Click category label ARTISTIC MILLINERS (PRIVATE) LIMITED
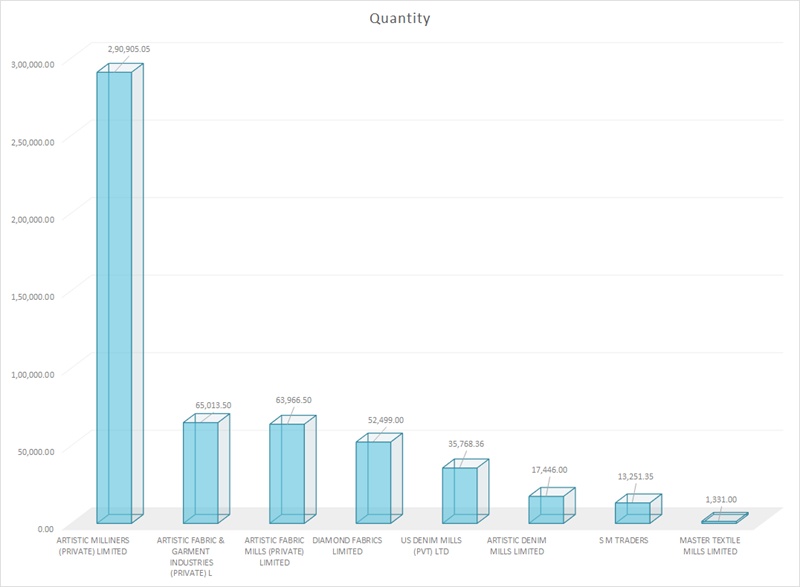The width and height of the screenshot is (800, 587). [93, 546]
